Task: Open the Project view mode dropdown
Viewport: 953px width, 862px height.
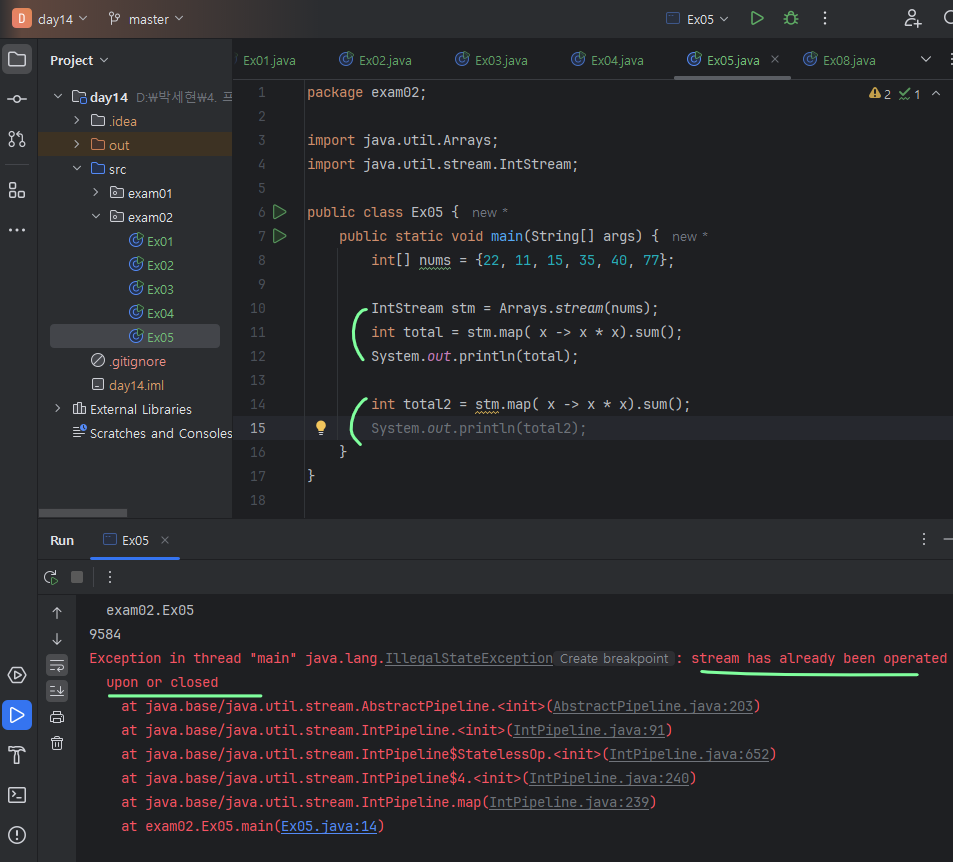Action: (x=79, y=60)
